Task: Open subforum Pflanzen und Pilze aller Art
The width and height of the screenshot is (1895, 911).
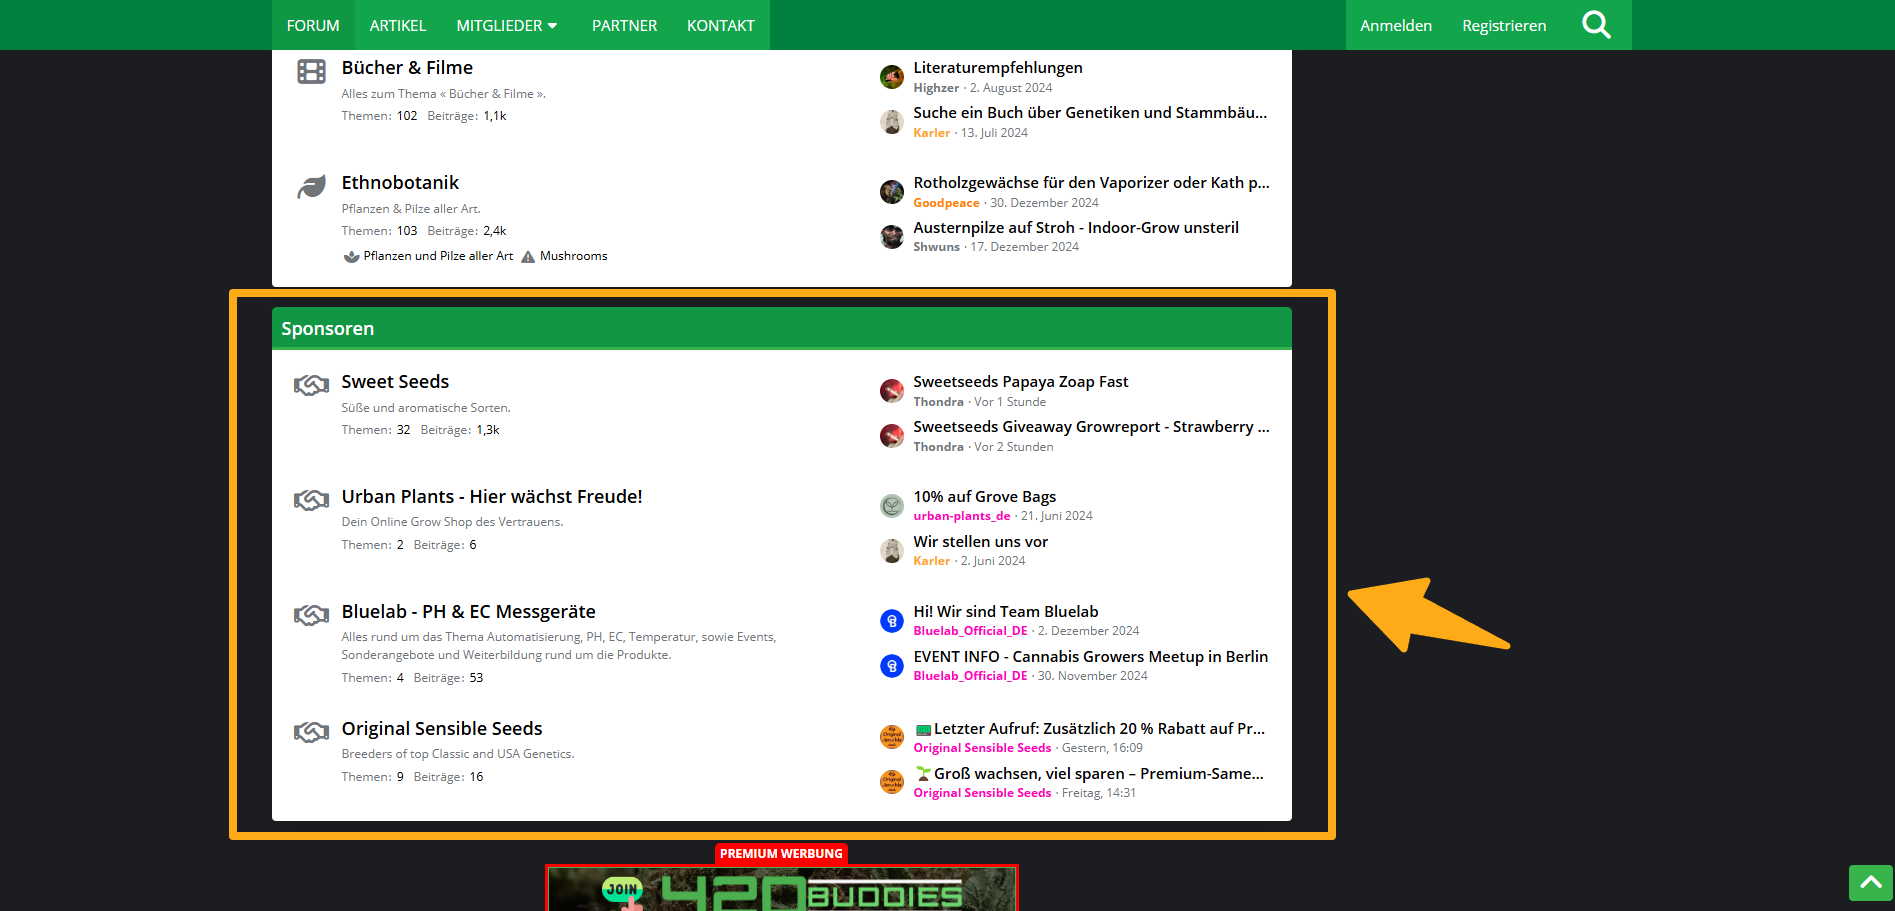Action: coord(438,256)
